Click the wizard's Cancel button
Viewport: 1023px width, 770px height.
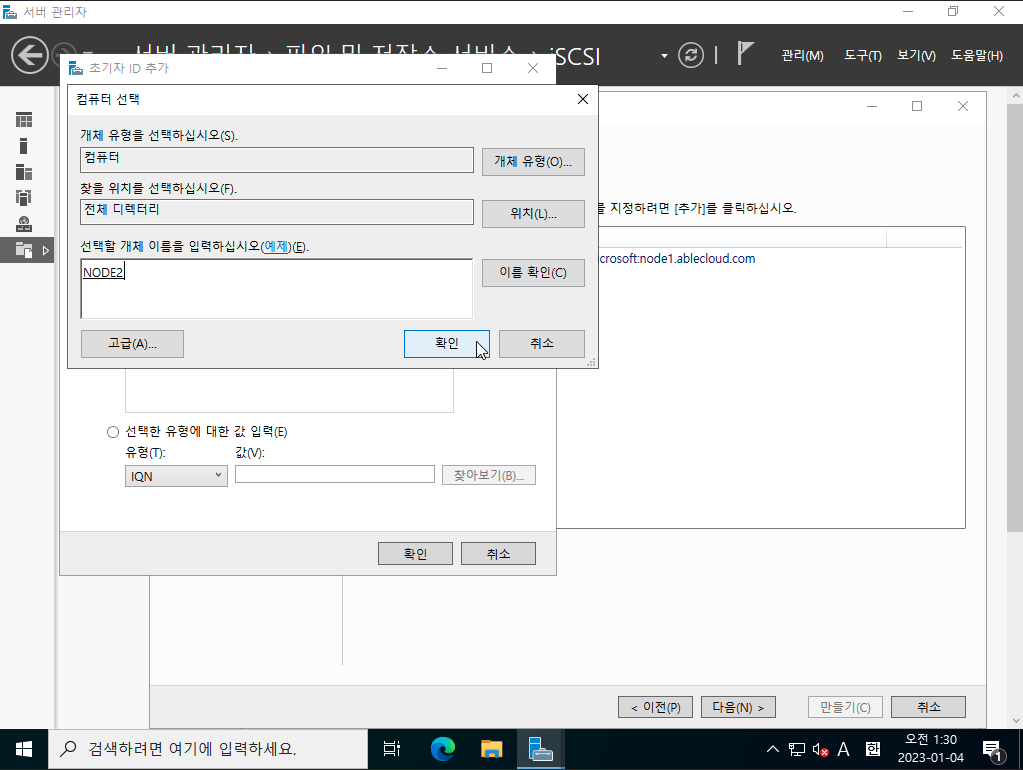coord(928,707)
